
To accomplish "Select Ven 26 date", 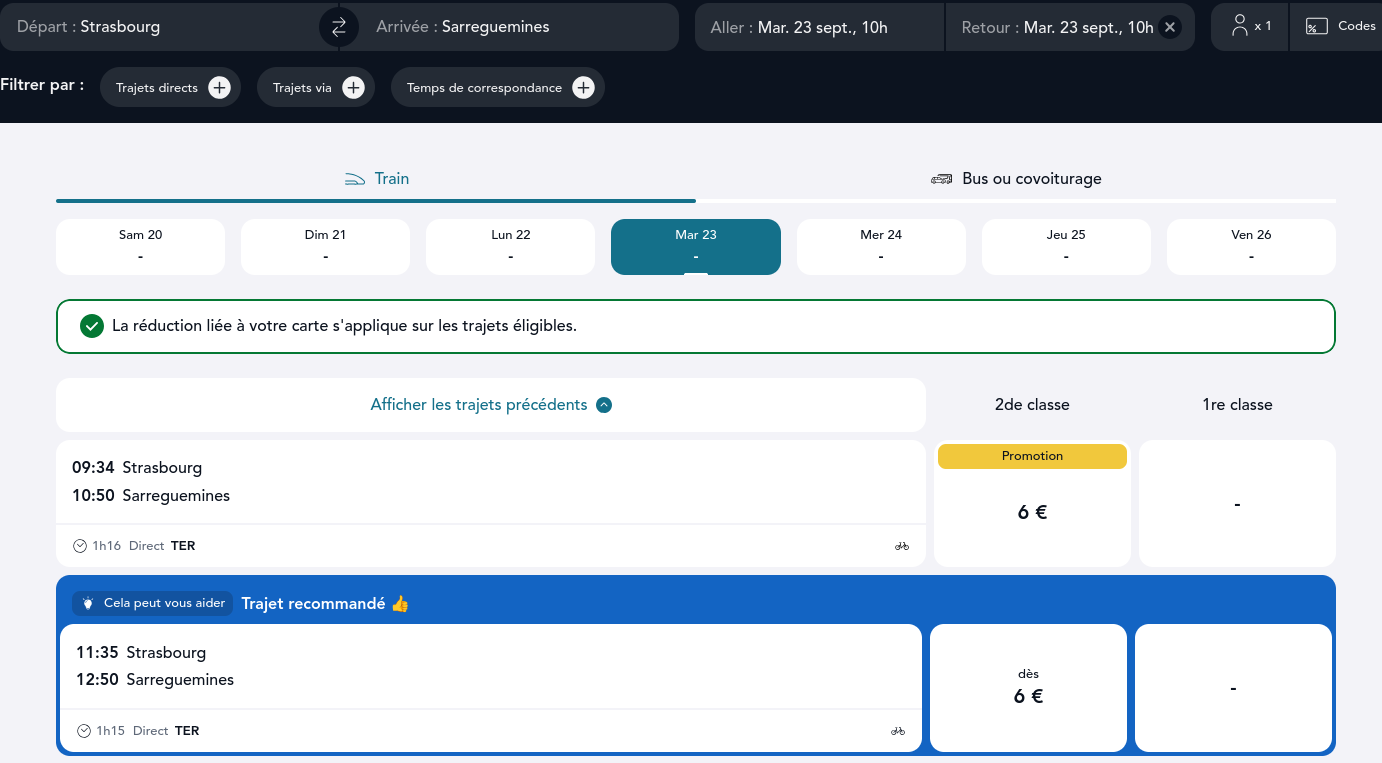I will pos(1250,246).
